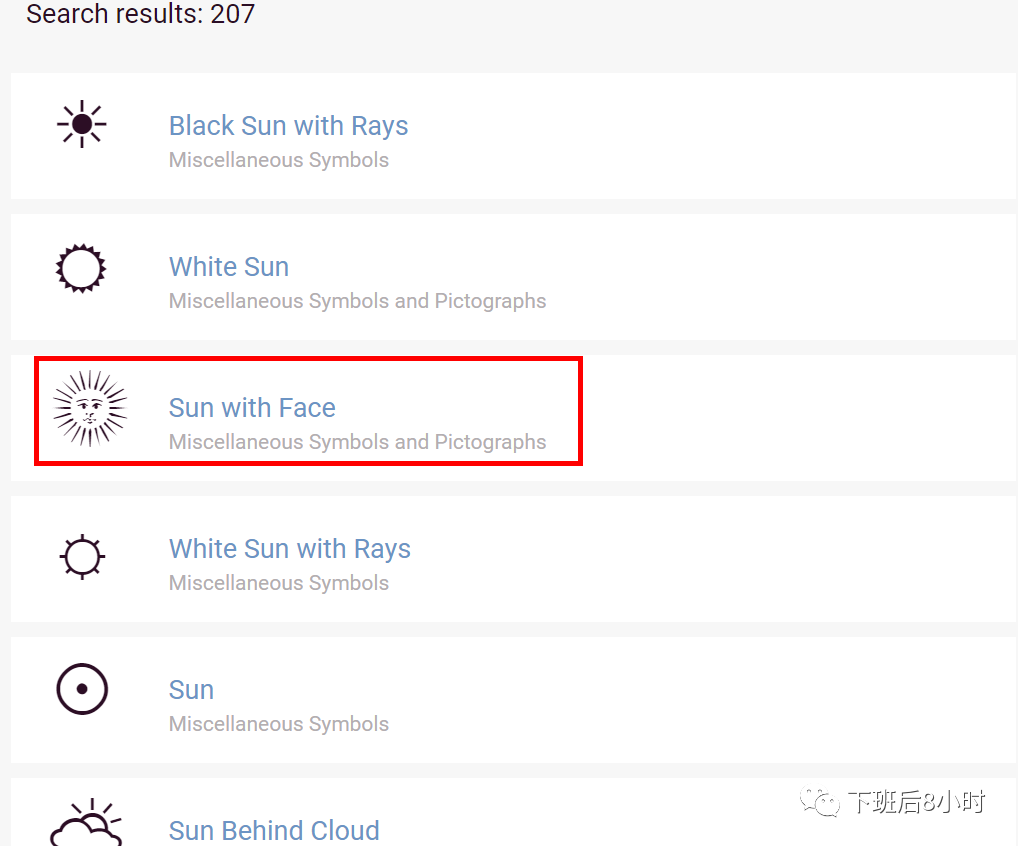The image size is (1018, 846).
Task: Click the "Search results: 207" heading
Action: click(x=141, y=14)
